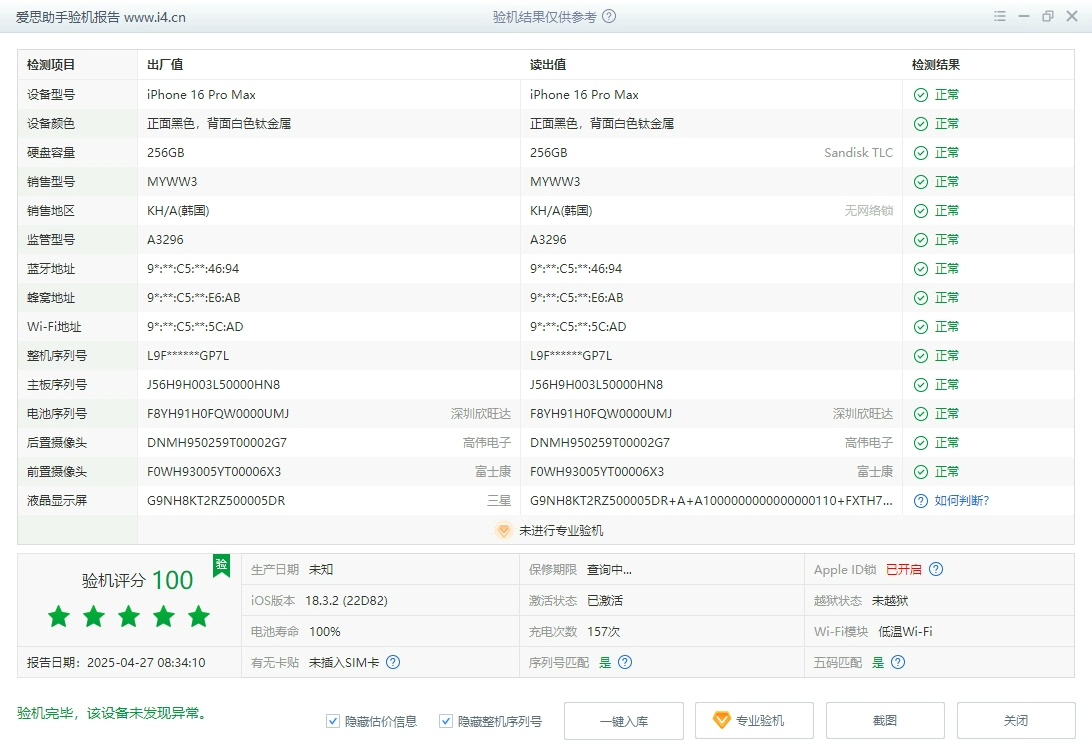Click the help icon next to 五码匹配

coord(898,662)
